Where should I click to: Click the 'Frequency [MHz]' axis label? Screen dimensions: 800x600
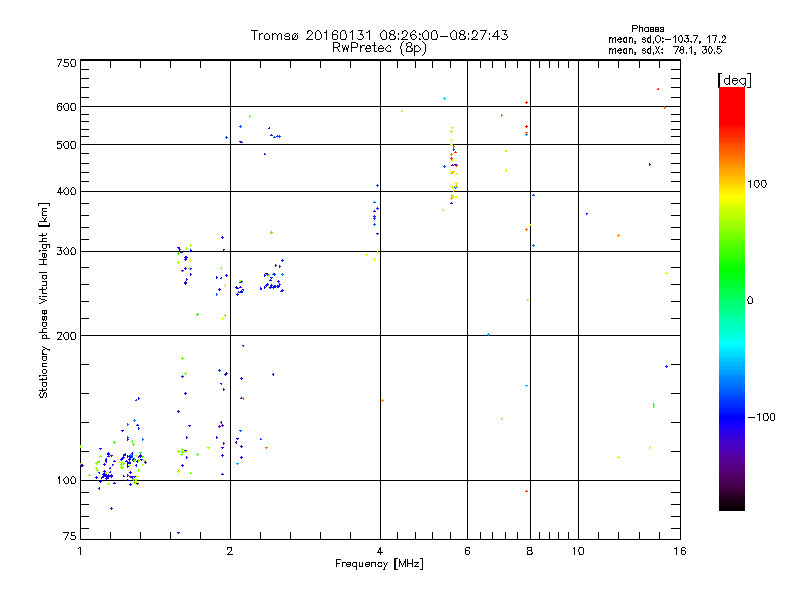coord(380,564)
